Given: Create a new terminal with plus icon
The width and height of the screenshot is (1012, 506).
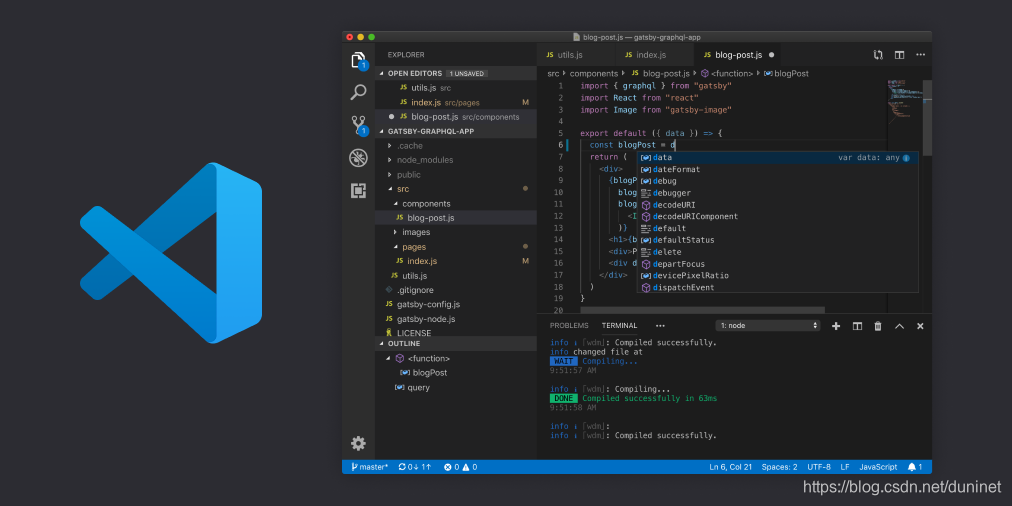Looking at the screenshot, I should (x=836, y=326).
